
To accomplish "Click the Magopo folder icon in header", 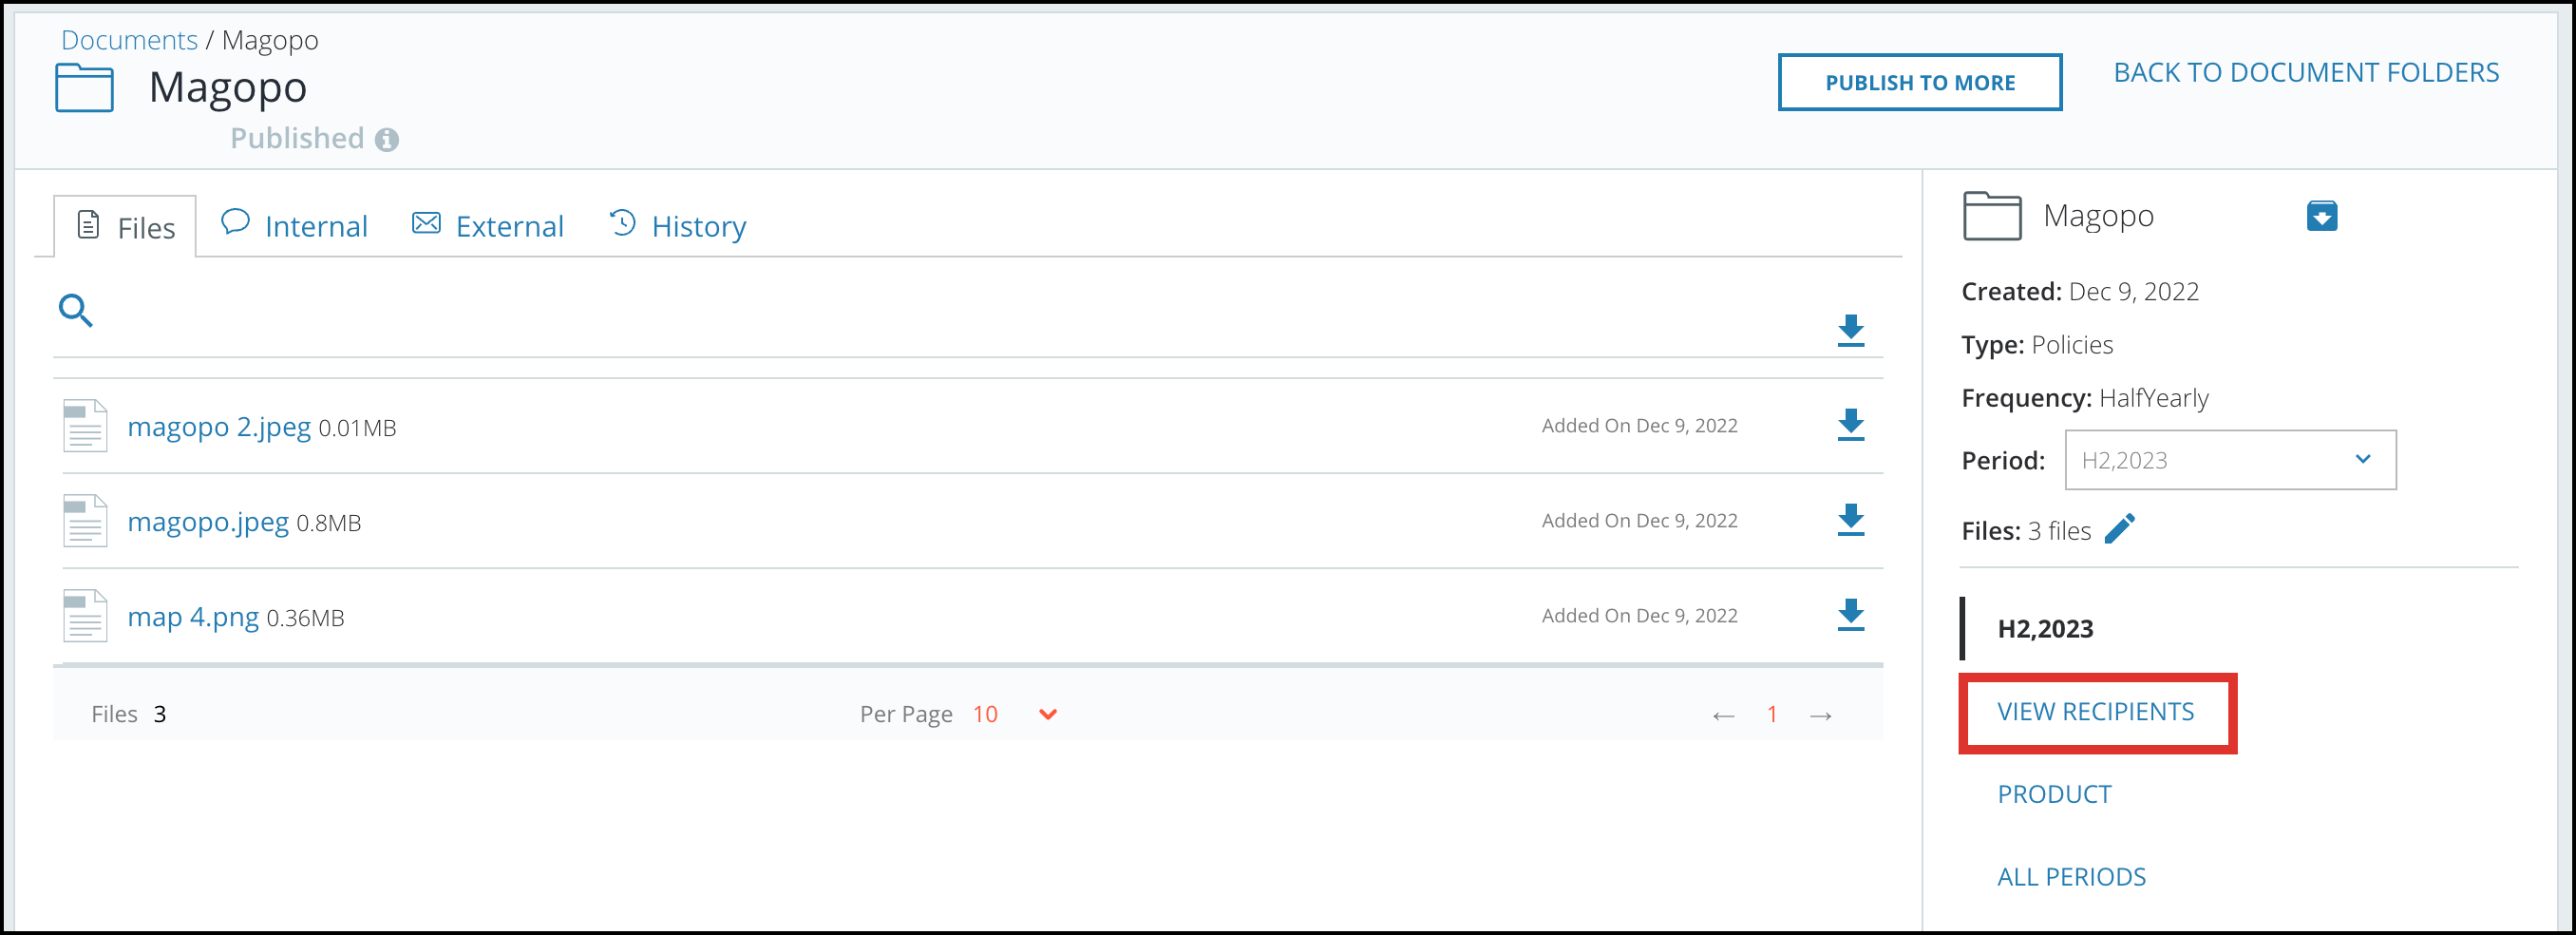I will (84, 88).
